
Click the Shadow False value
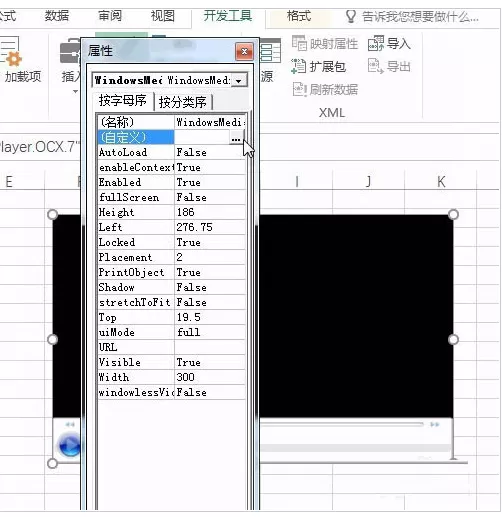tap(210, 287)
